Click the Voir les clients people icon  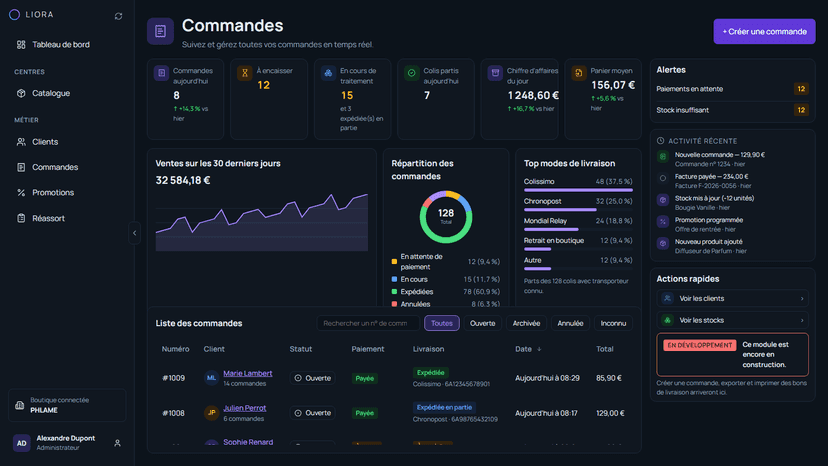pyautogui.click(x=667, y=299)
